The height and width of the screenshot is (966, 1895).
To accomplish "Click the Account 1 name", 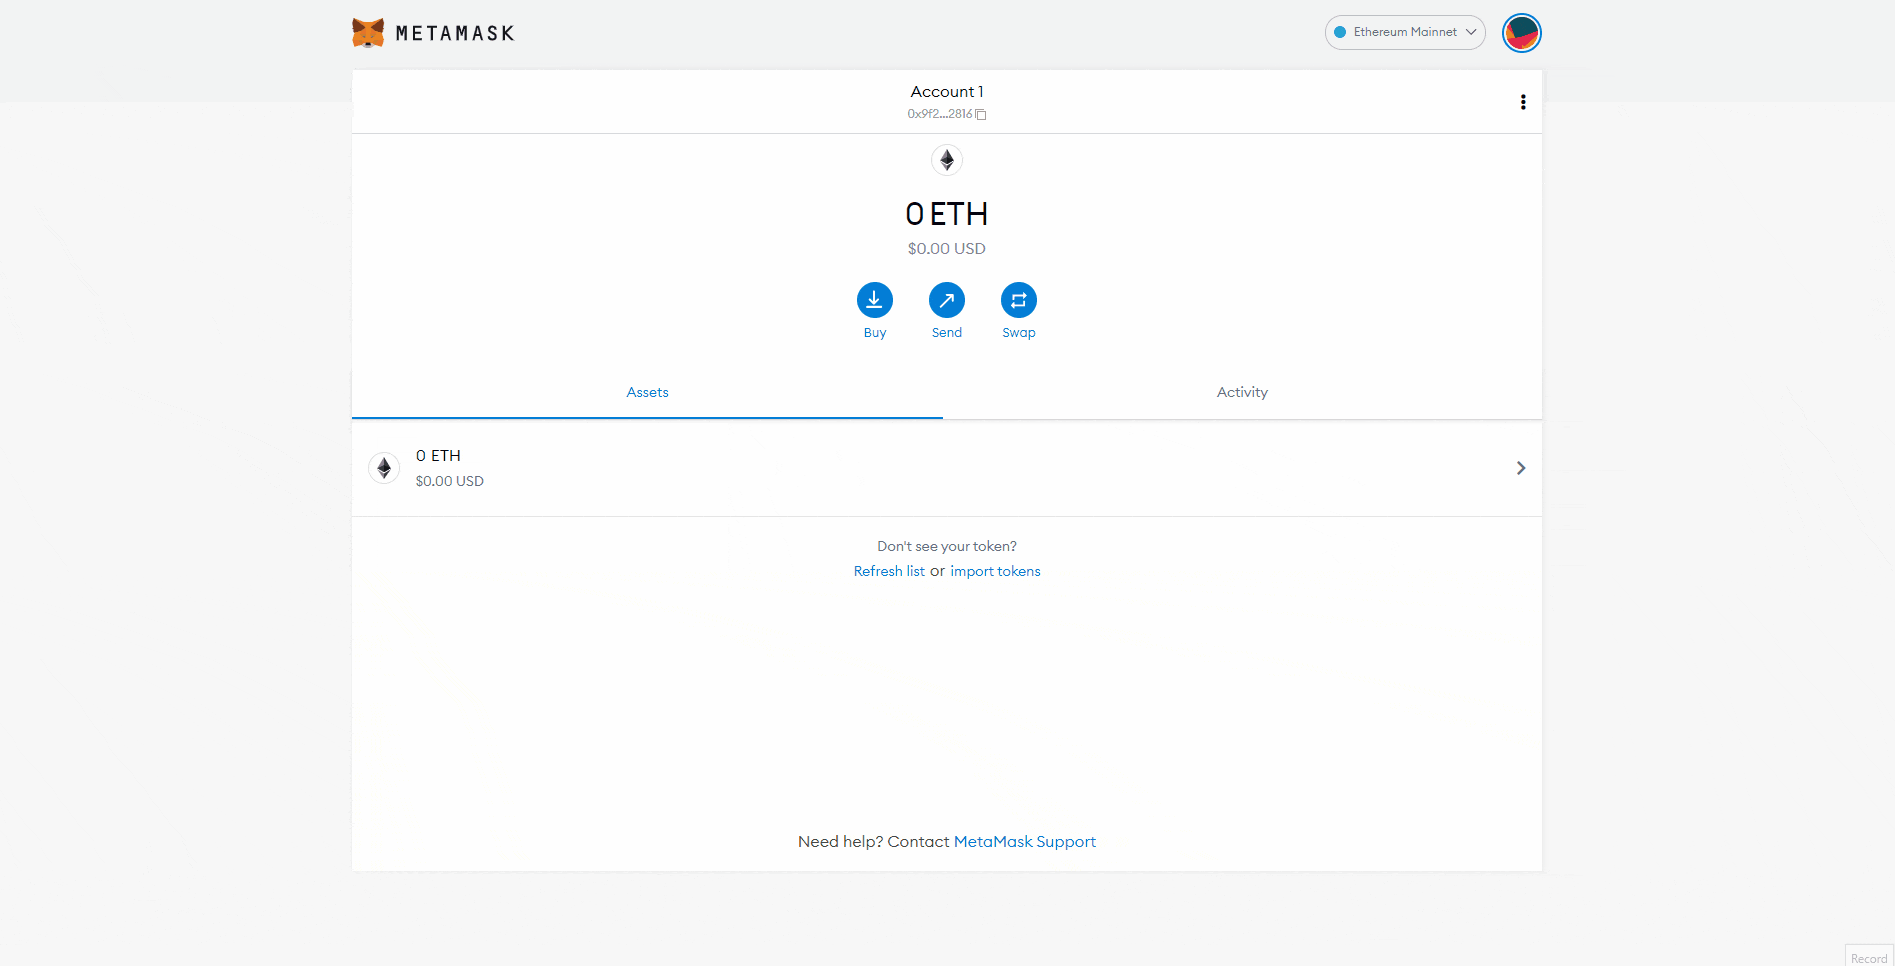I will [x=947, y=91].
